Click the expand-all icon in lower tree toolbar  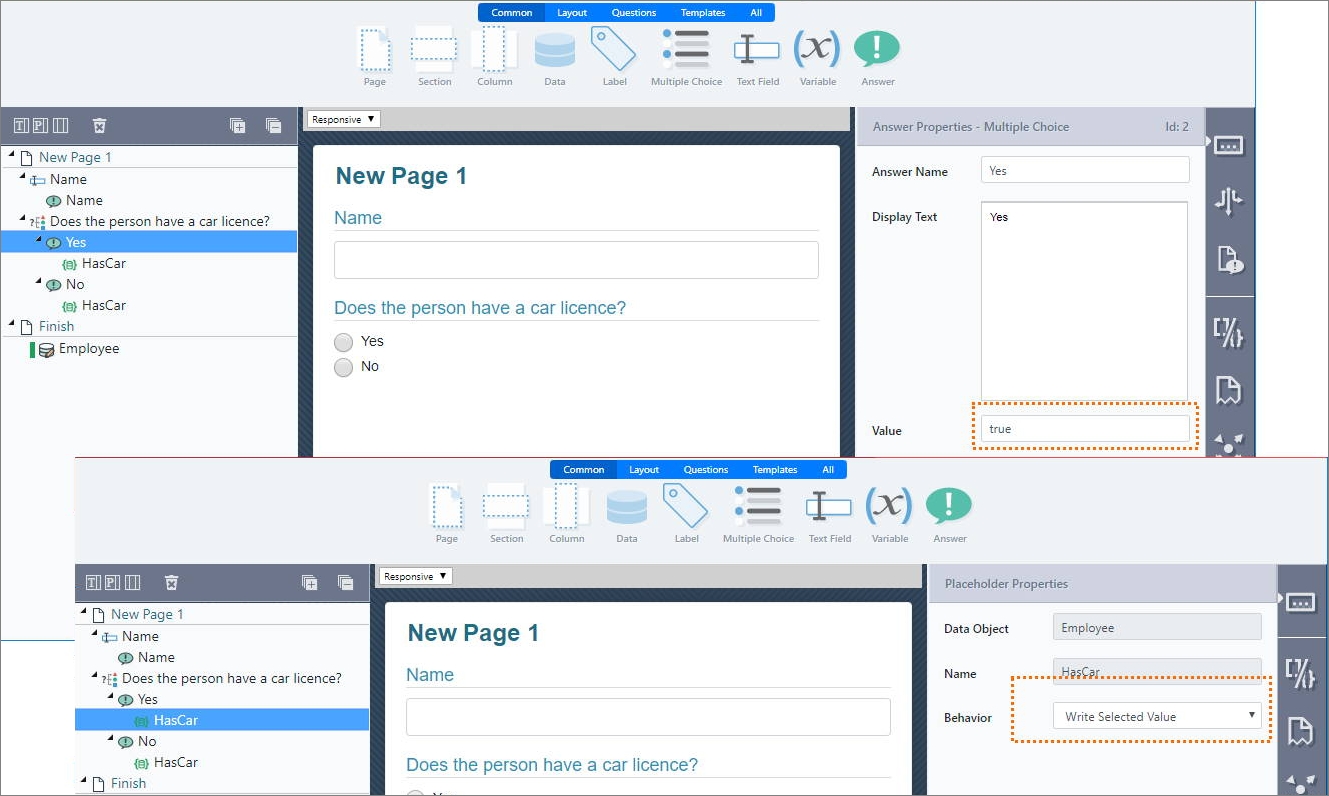tap(309, 582)
